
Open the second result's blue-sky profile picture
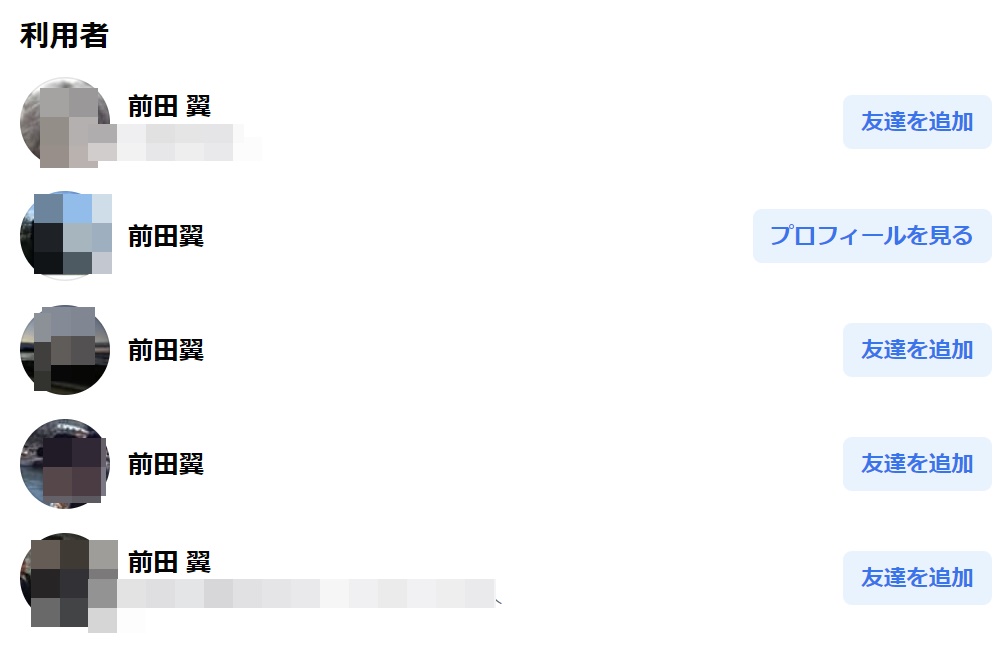tap(65, 236)
